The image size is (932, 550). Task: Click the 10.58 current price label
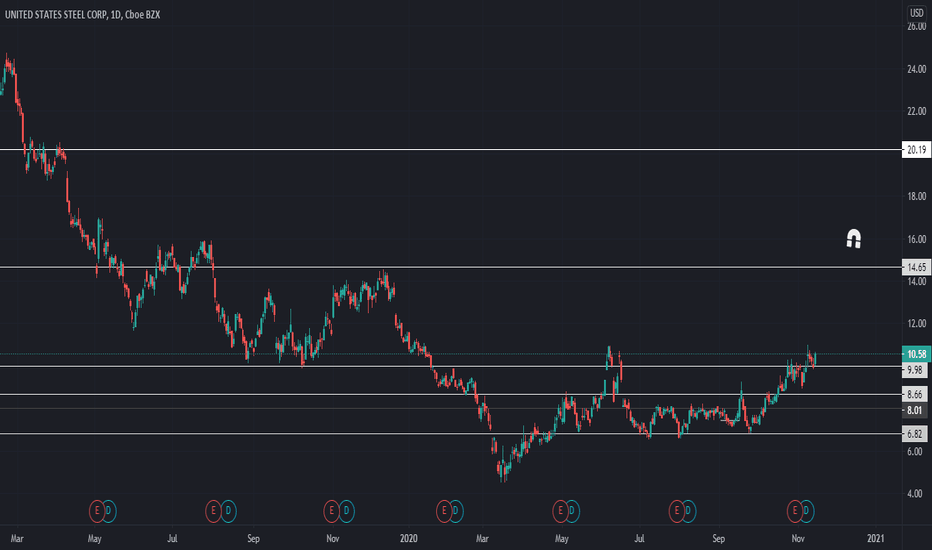(x=916, y=354)
